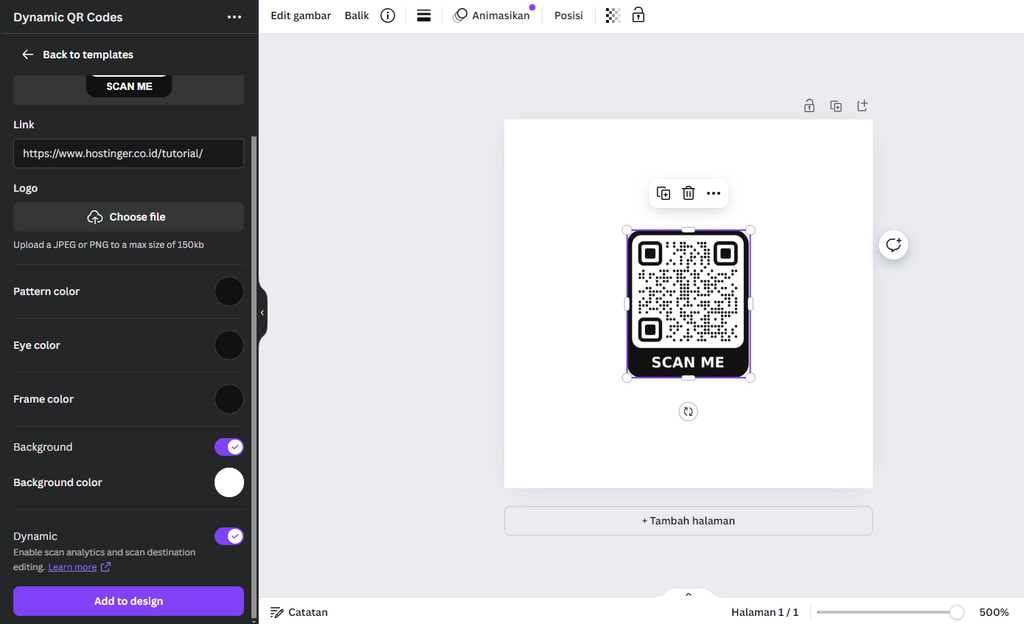
Task: Lock the selection using the padlock toolbar icon
Action: coord(637,15)
